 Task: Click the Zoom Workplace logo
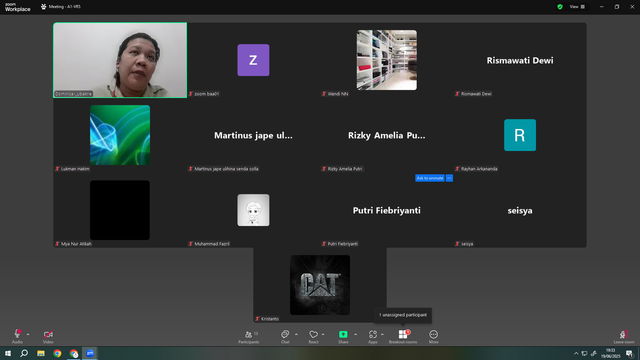coord(17,7)
